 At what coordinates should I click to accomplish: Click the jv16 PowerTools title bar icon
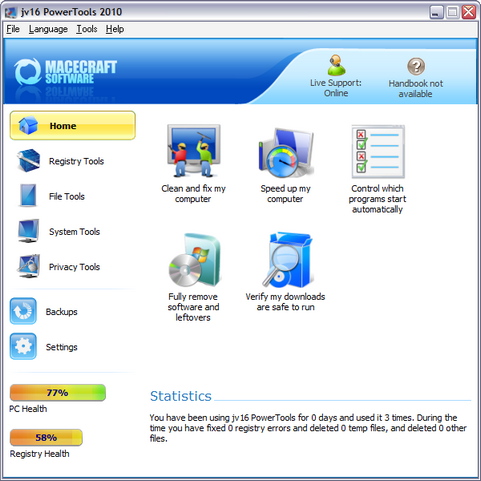tap(11, 12)
